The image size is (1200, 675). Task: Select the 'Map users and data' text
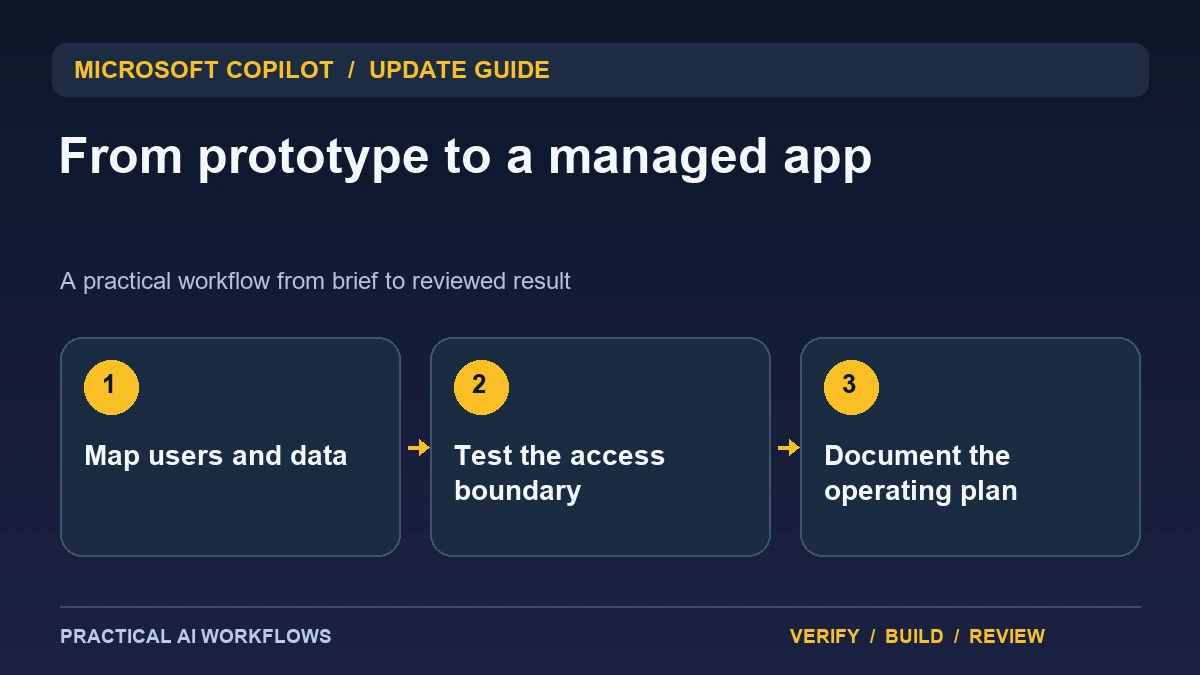coord(216,456)
